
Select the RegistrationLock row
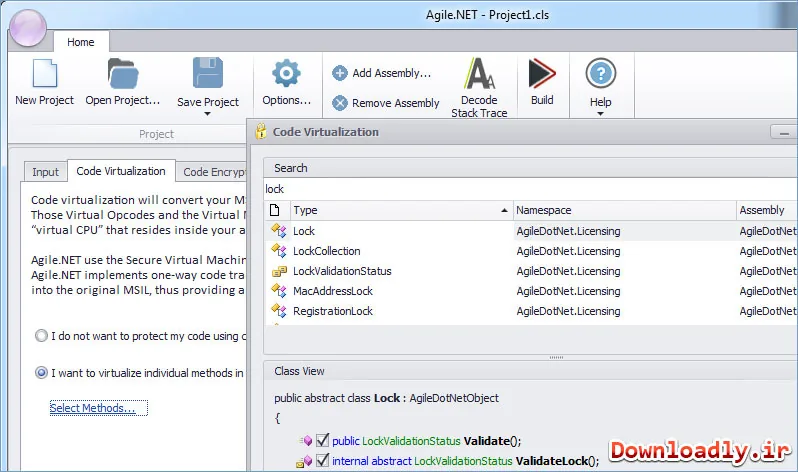(532, 311)
